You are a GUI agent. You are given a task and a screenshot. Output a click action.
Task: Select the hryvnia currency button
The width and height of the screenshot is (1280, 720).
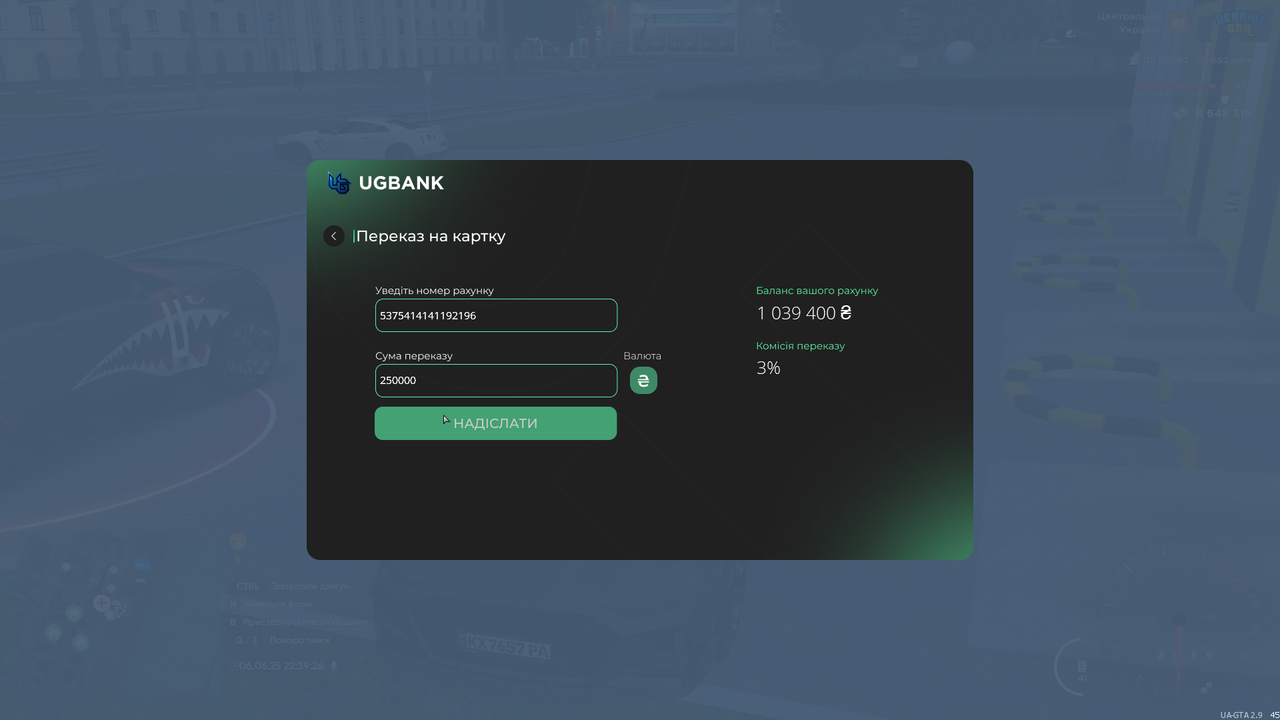click(x=643, y=381)
